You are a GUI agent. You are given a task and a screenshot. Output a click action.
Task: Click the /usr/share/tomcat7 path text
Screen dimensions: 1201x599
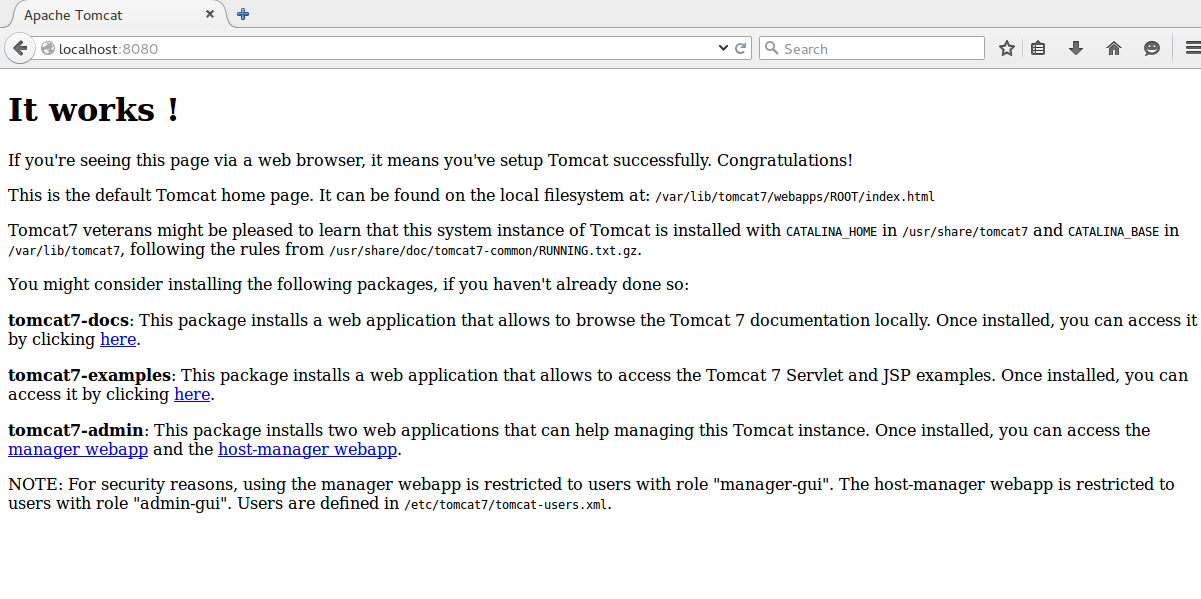tap(965, 232)
